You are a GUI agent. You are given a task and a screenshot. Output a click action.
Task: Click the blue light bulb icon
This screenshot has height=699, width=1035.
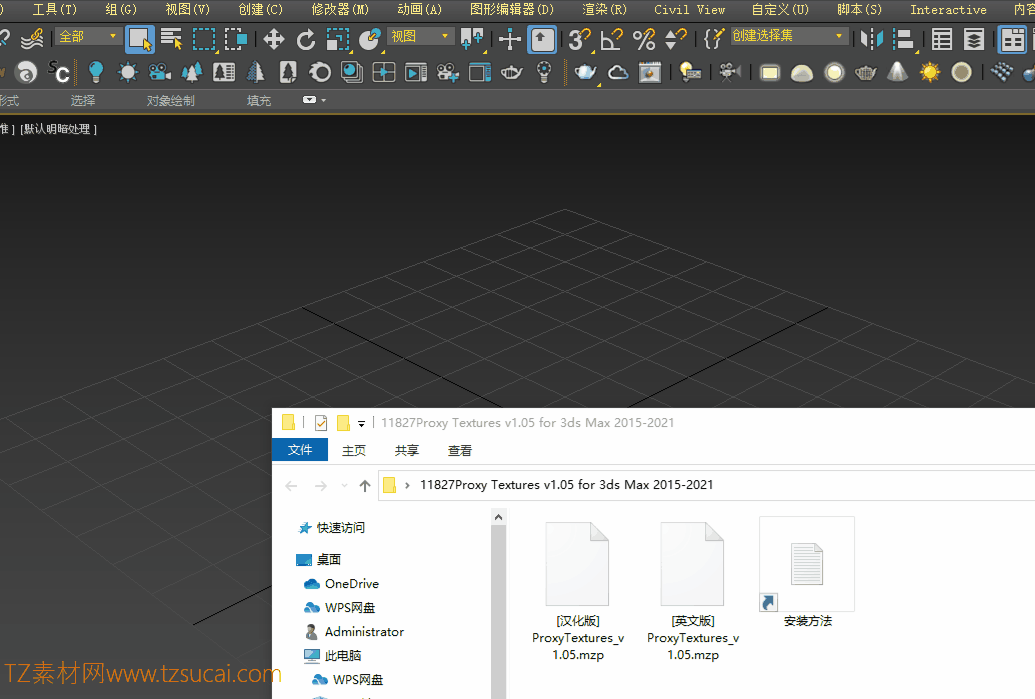96,71
